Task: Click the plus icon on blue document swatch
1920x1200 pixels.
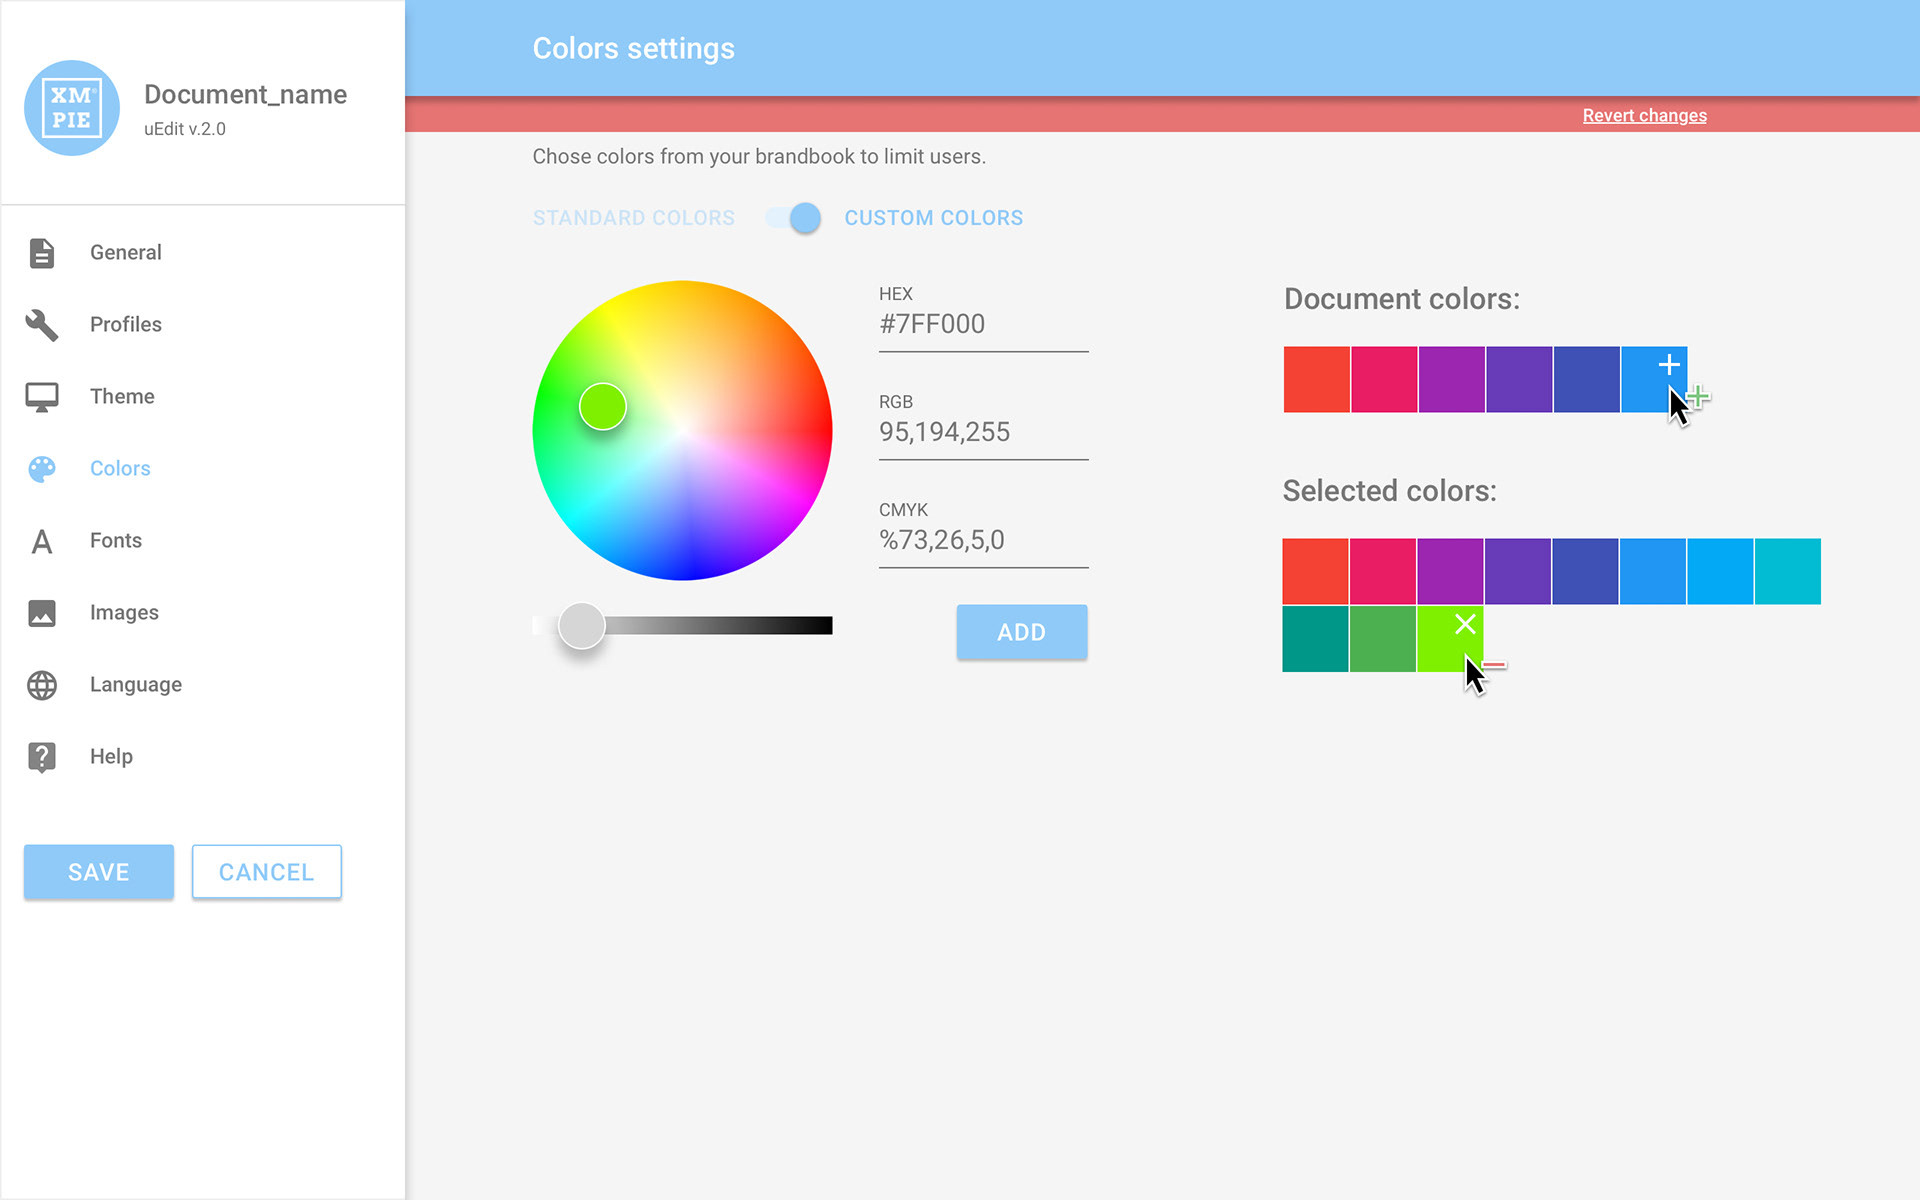Action: click(x=1668, y=365)
